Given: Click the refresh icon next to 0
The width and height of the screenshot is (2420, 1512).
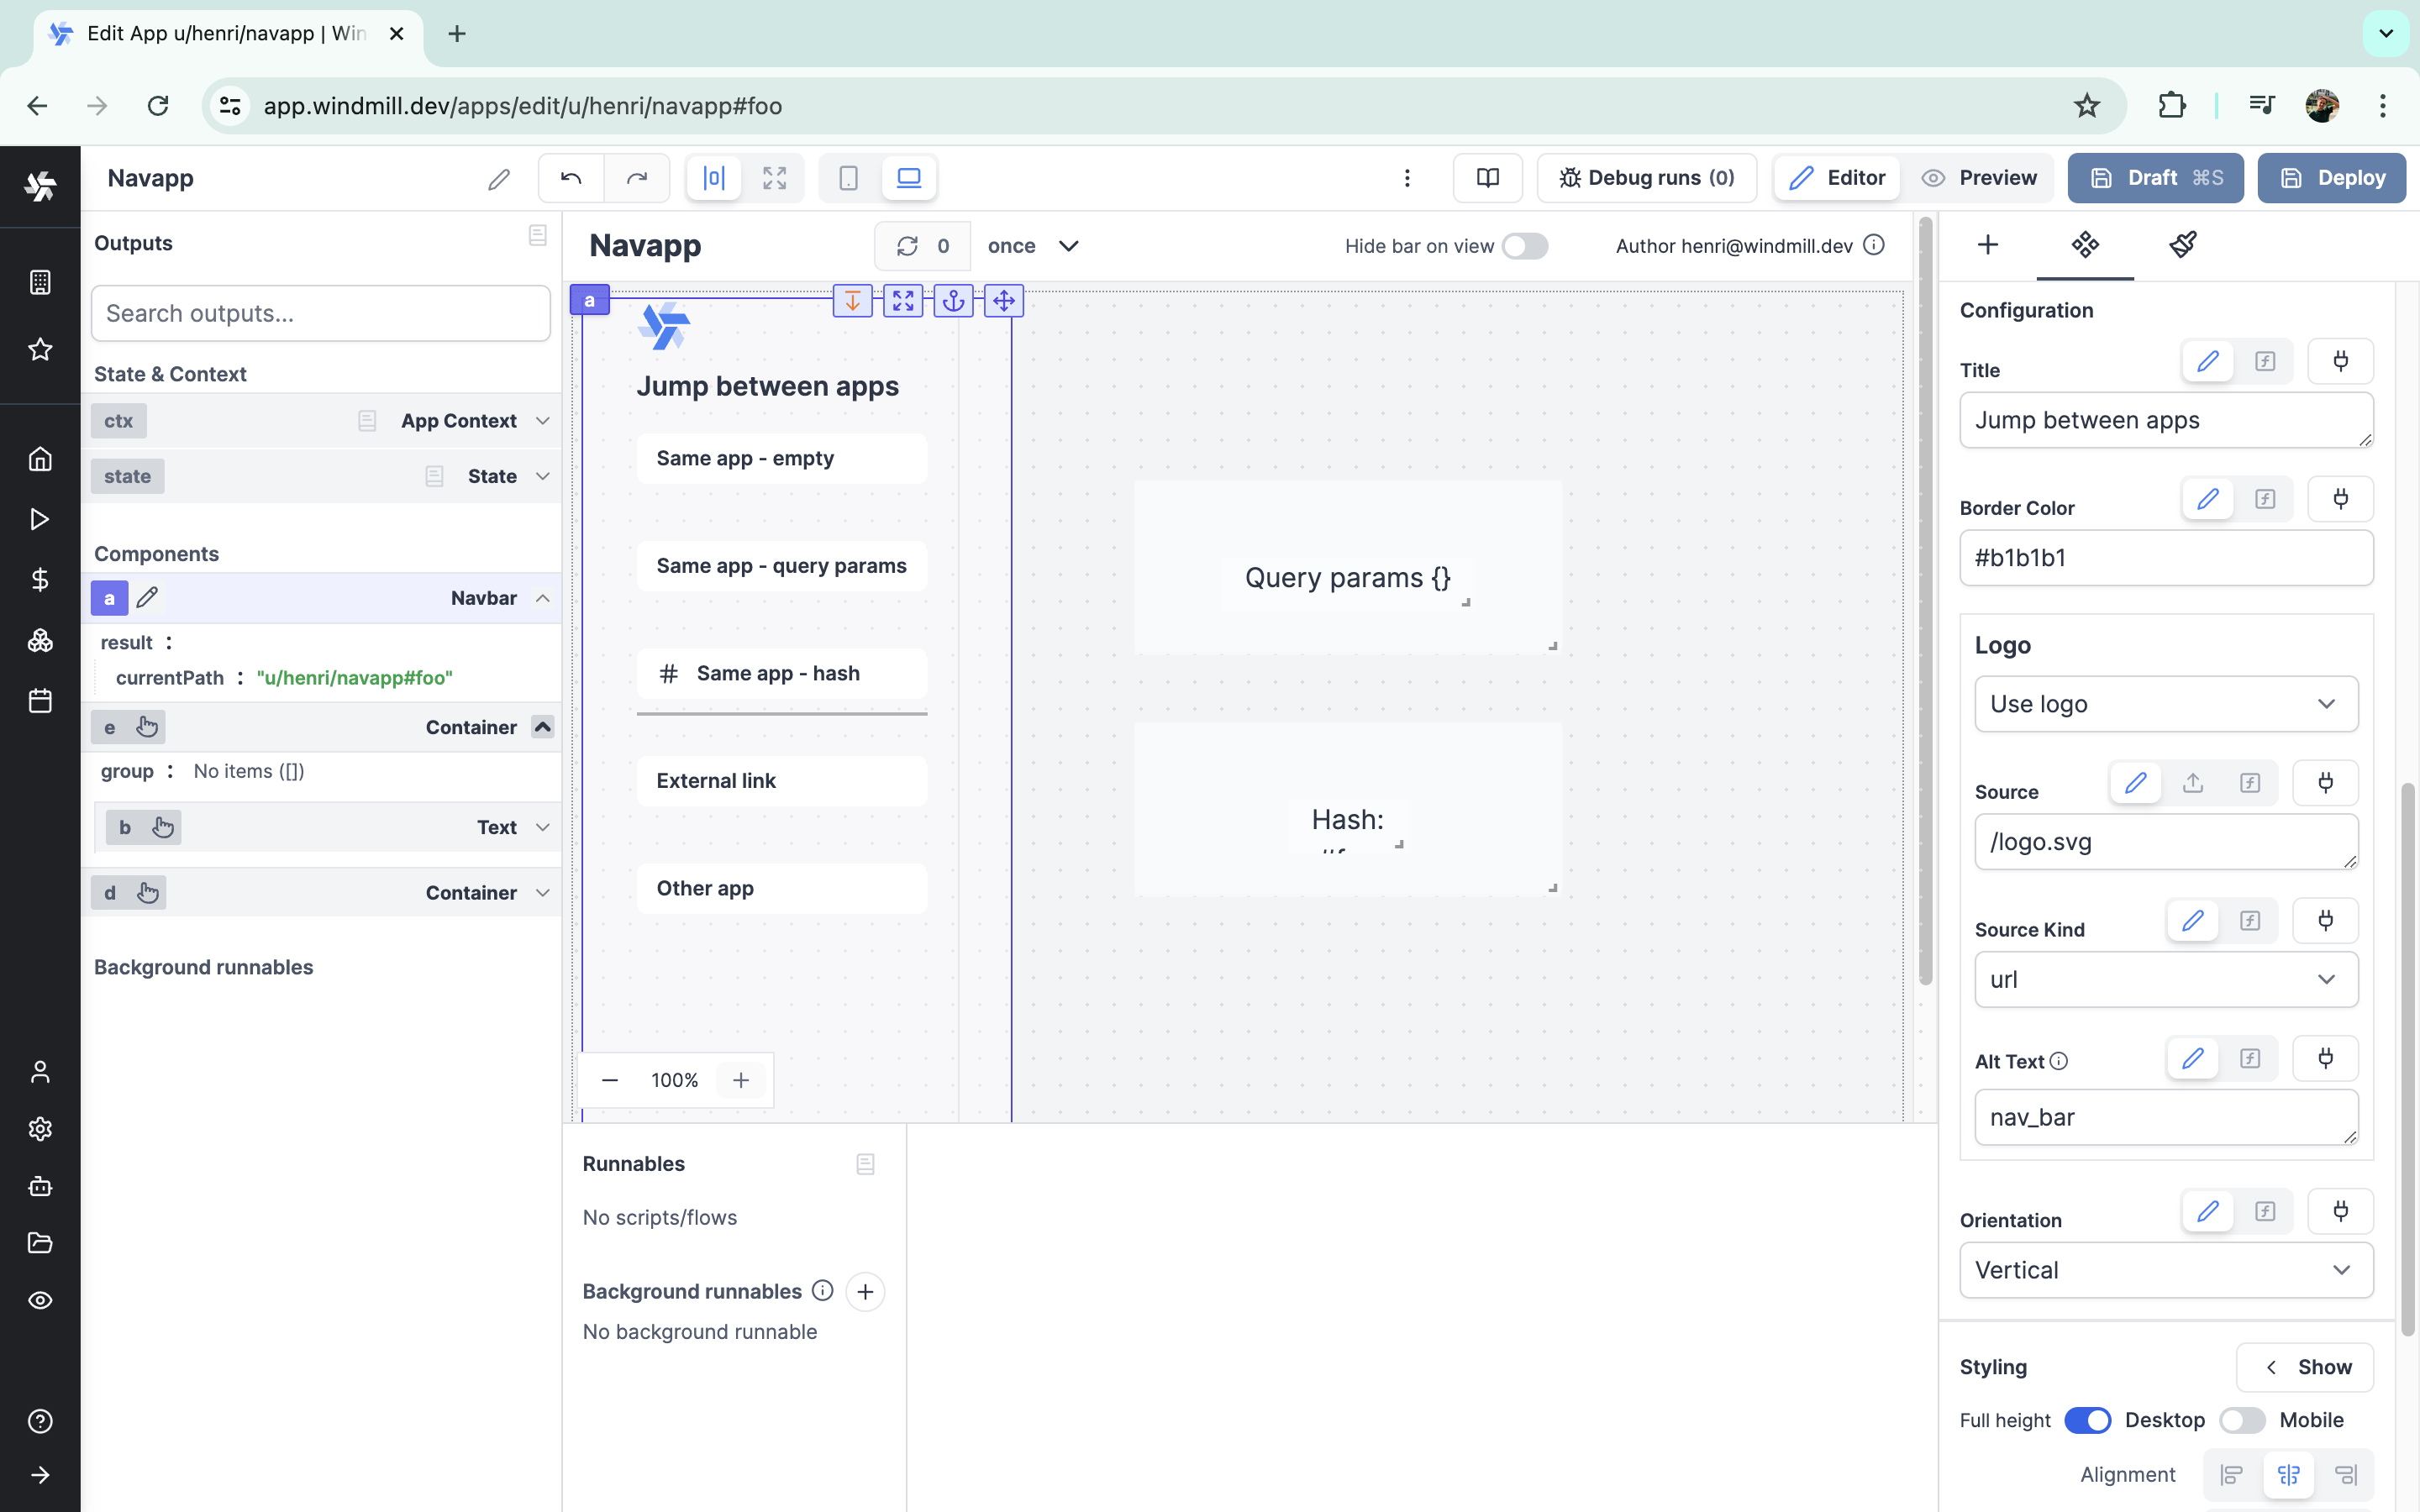Looking at the screenshot, I should 907,246.
